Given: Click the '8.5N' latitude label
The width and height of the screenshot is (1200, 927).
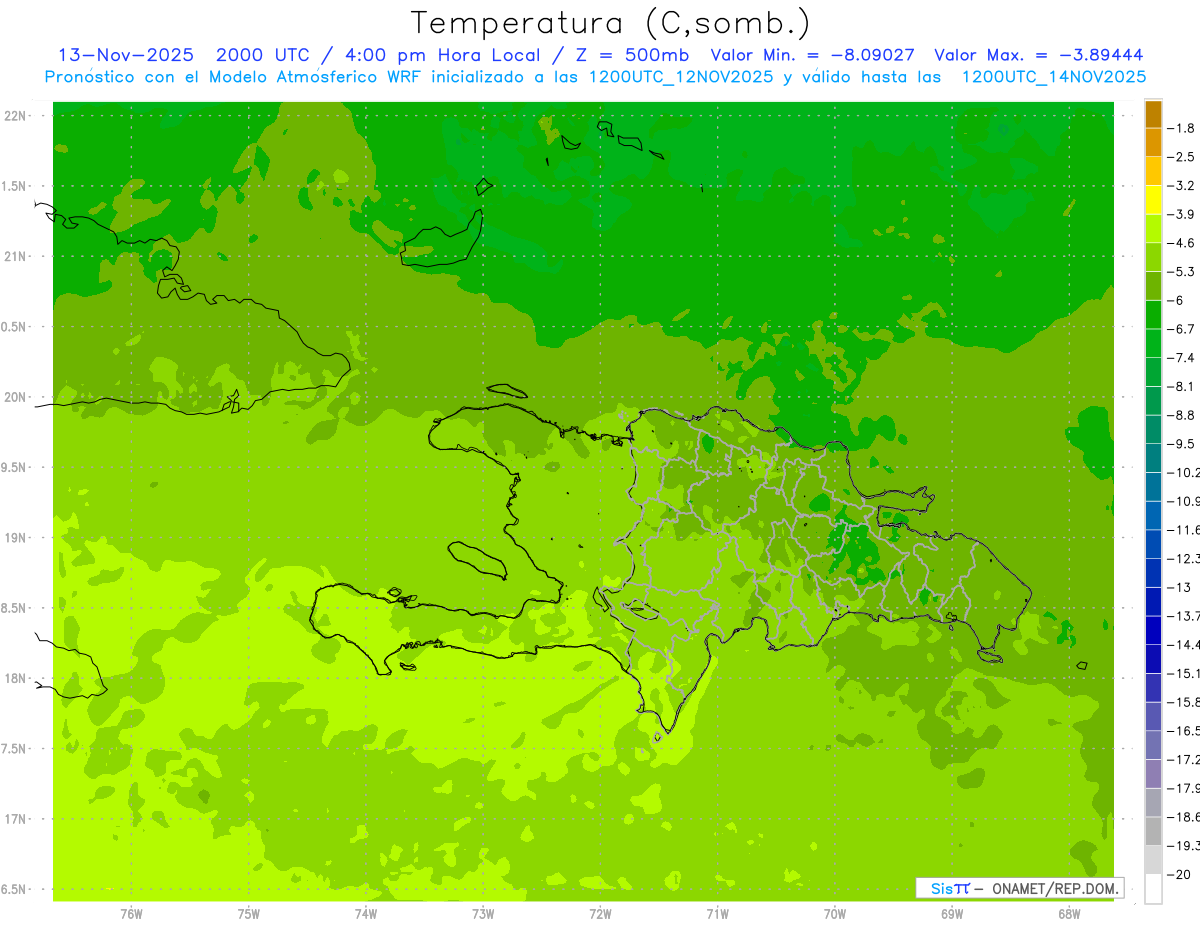Looking at the screenshot, I should (x=15, y=609).
